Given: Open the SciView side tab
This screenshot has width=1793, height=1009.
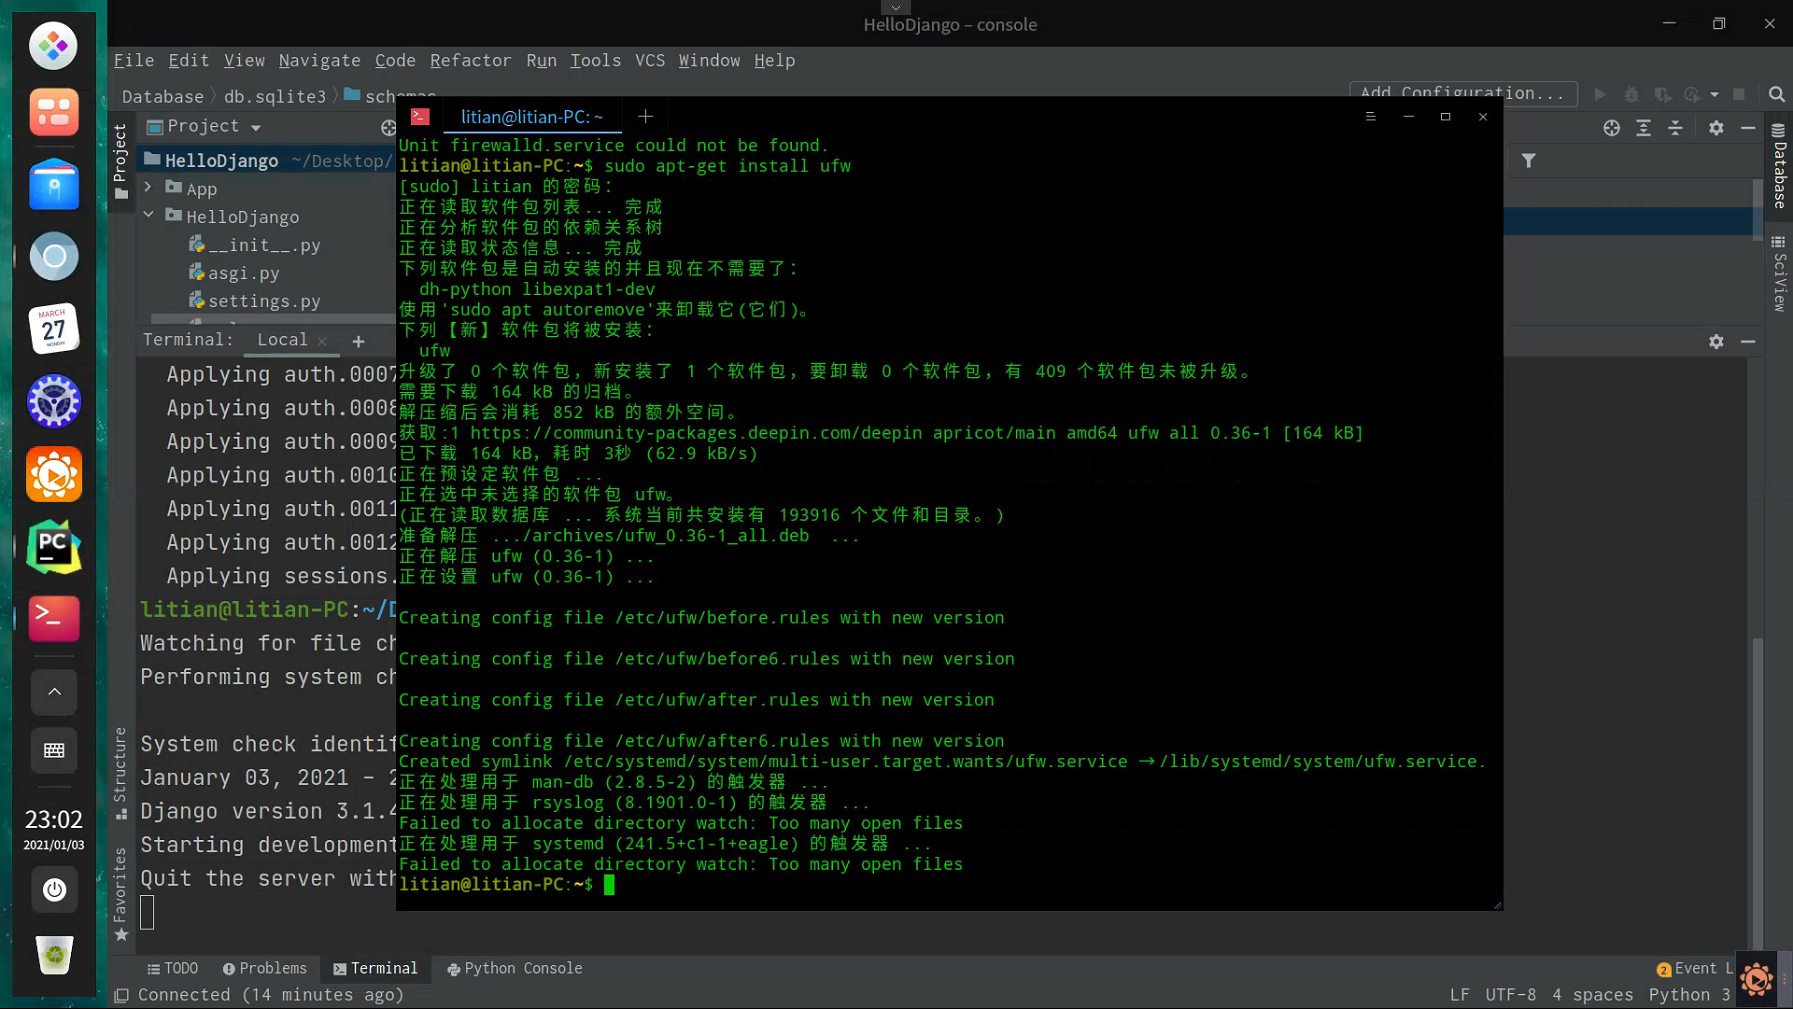Looking at the screenshot, I should (x=1779, y=274).
